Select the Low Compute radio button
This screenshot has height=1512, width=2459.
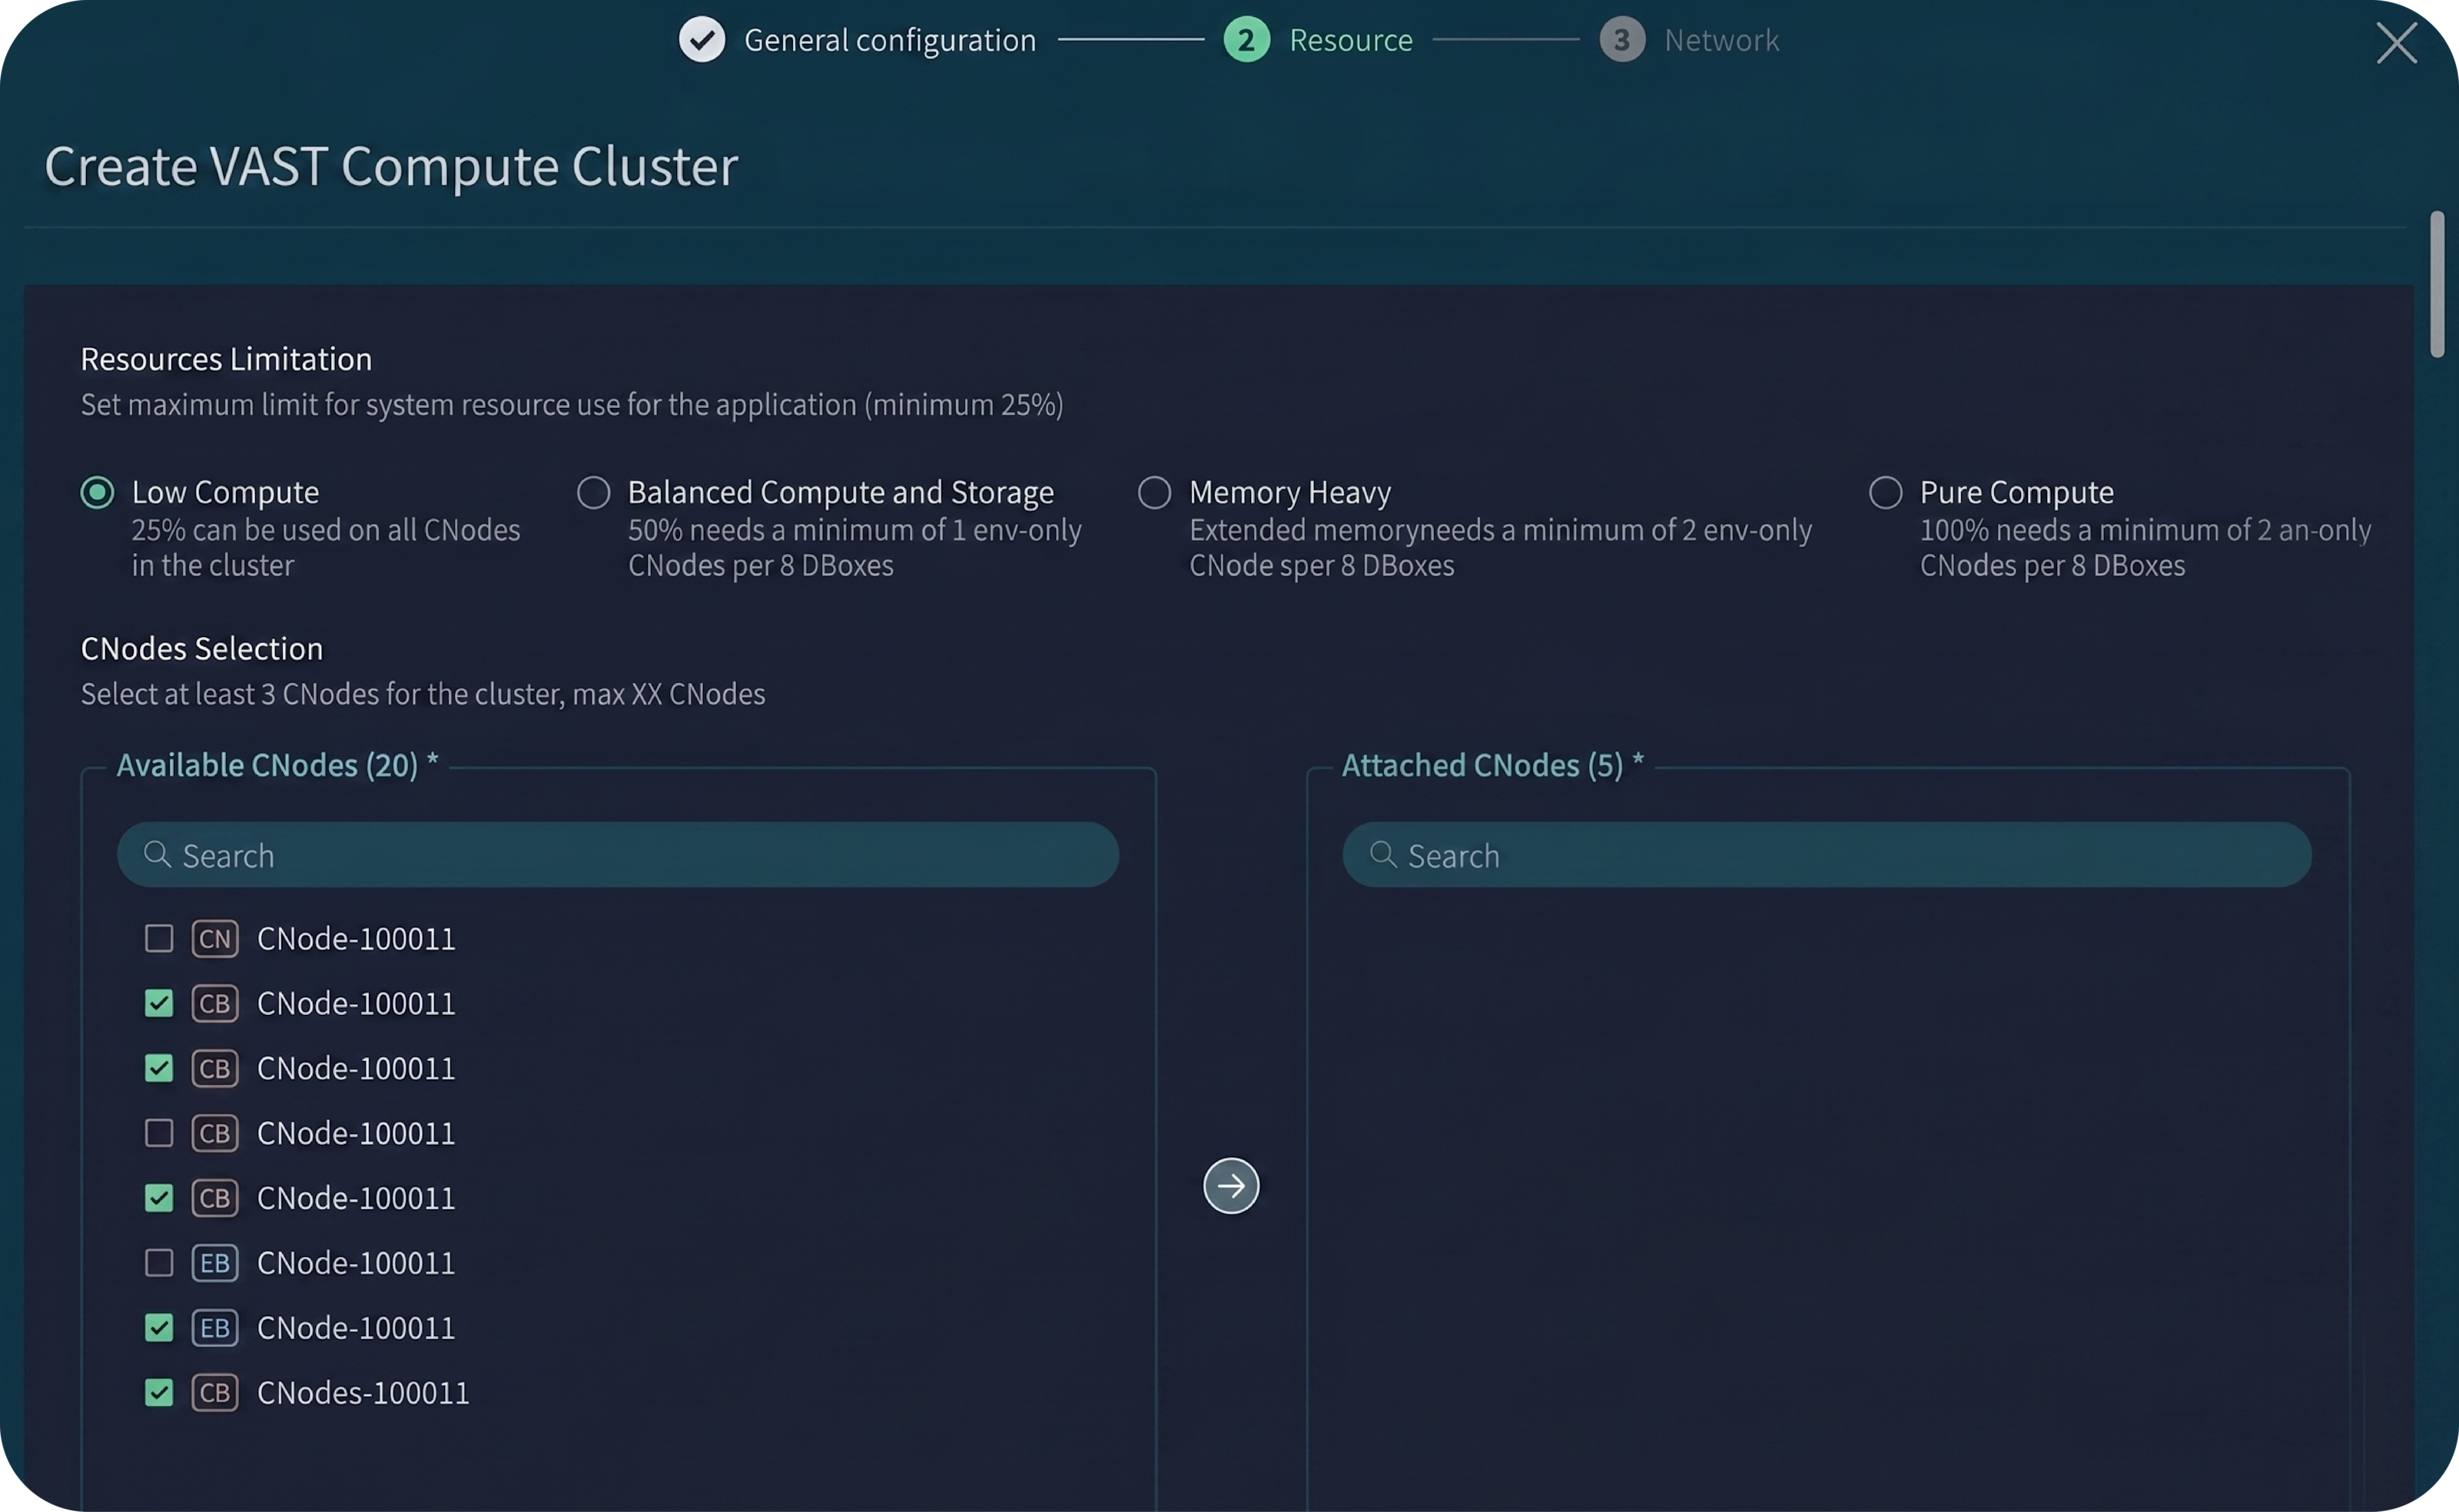click(x=97, y=492)
